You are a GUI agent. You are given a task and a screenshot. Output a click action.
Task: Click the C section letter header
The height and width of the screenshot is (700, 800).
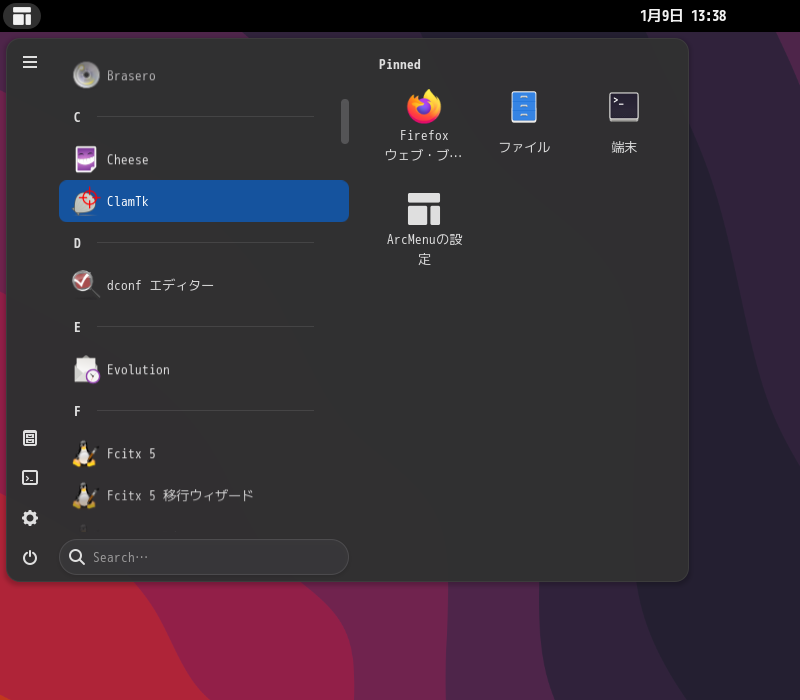(77, 117)
